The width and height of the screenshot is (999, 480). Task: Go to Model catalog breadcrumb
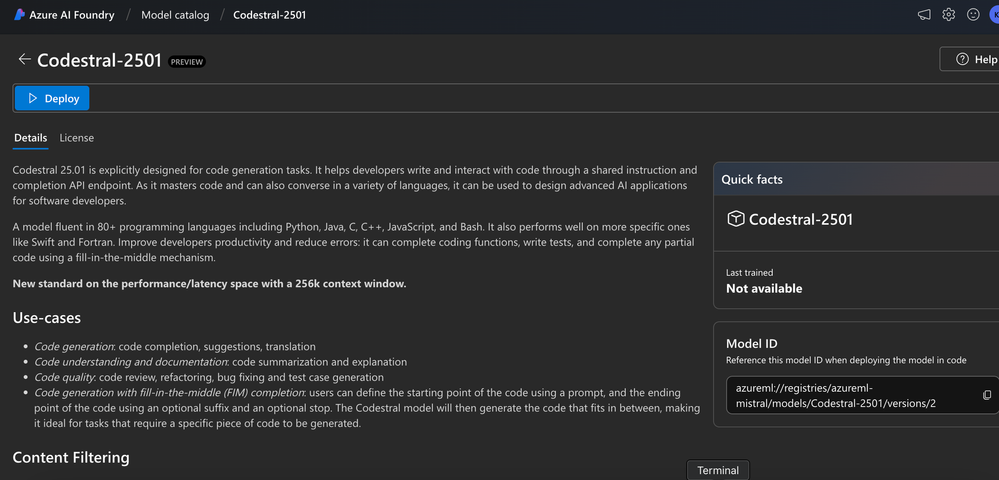tap(175, 15)
